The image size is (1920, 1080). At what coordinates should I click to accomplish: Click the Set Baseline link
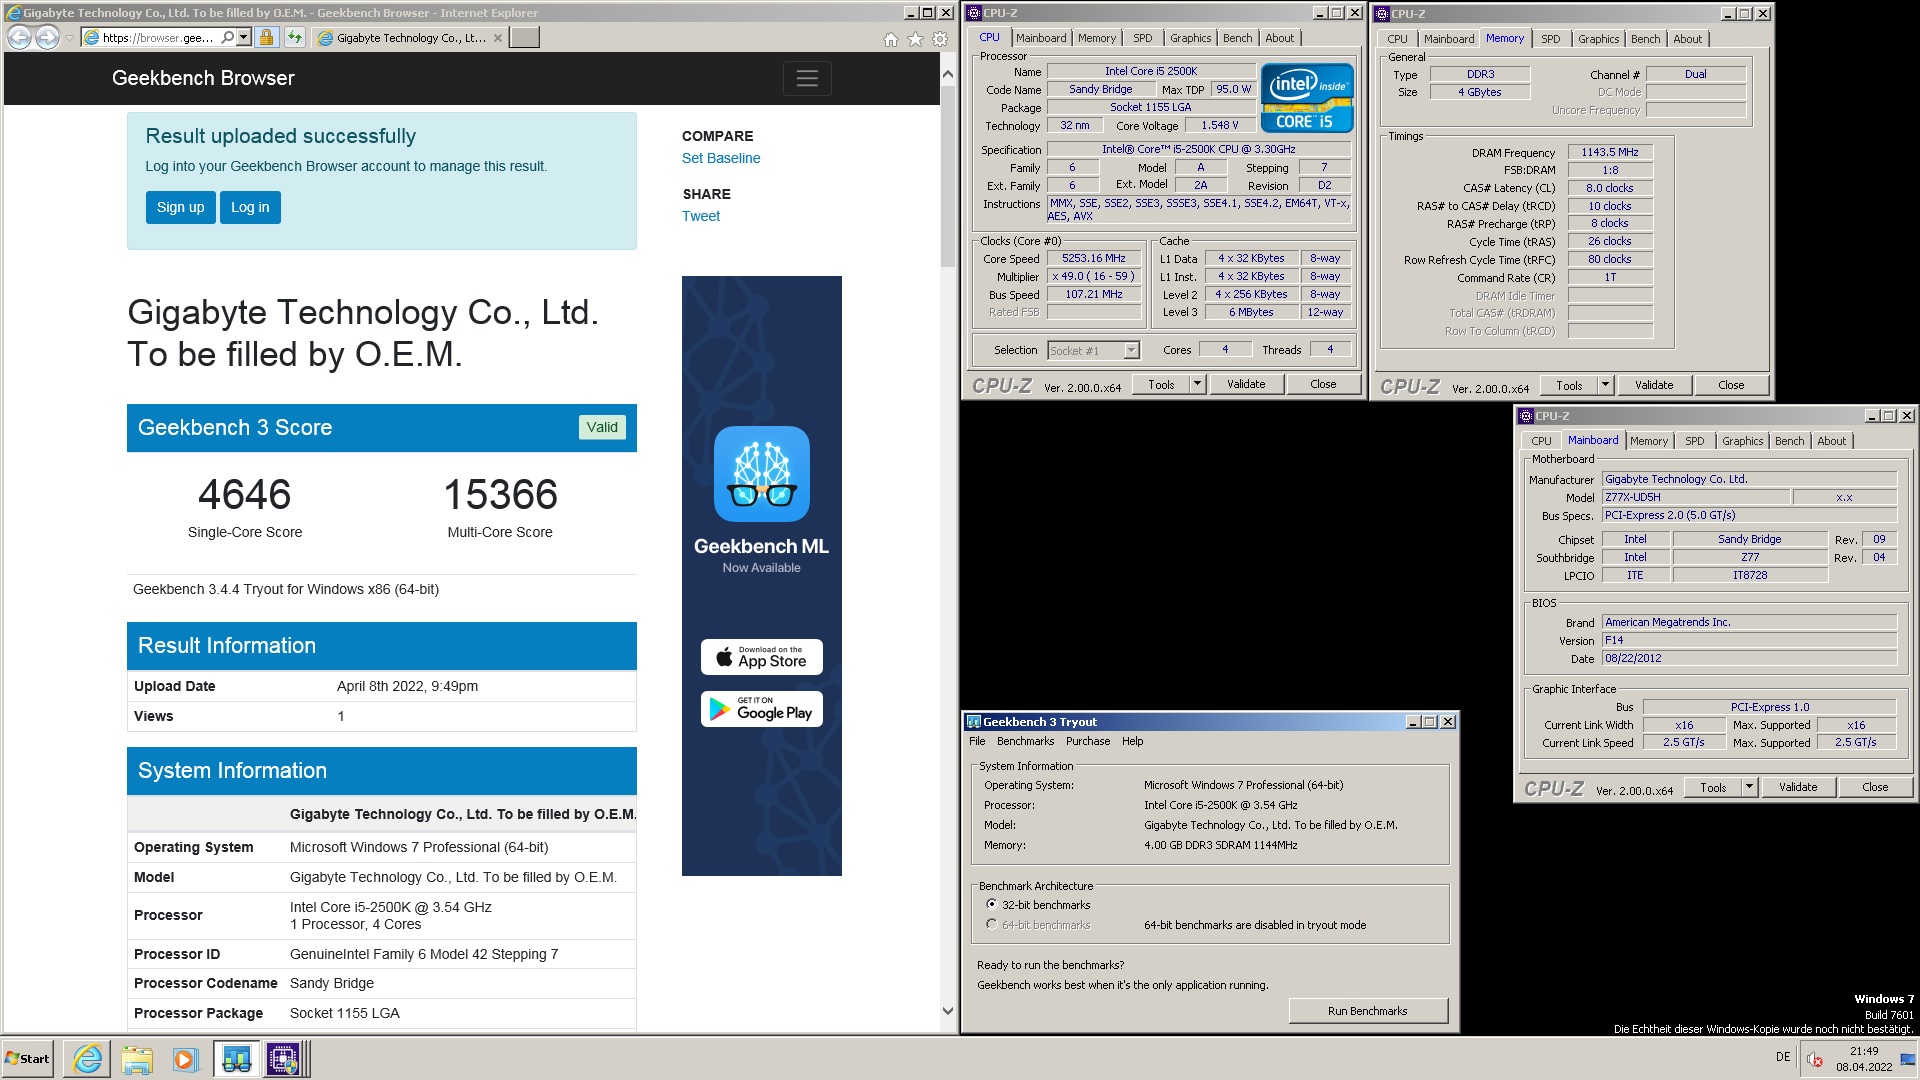(x=721, y=158)
